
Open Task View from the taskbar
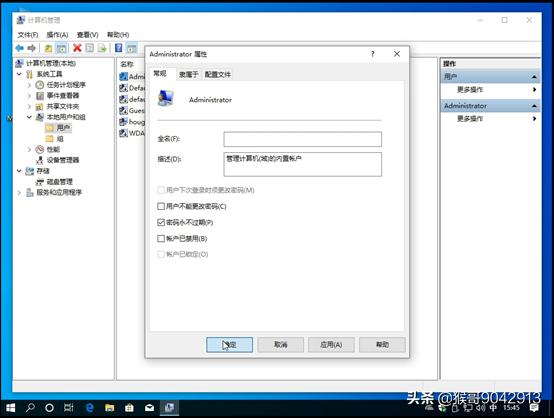(x=69, y=408)
